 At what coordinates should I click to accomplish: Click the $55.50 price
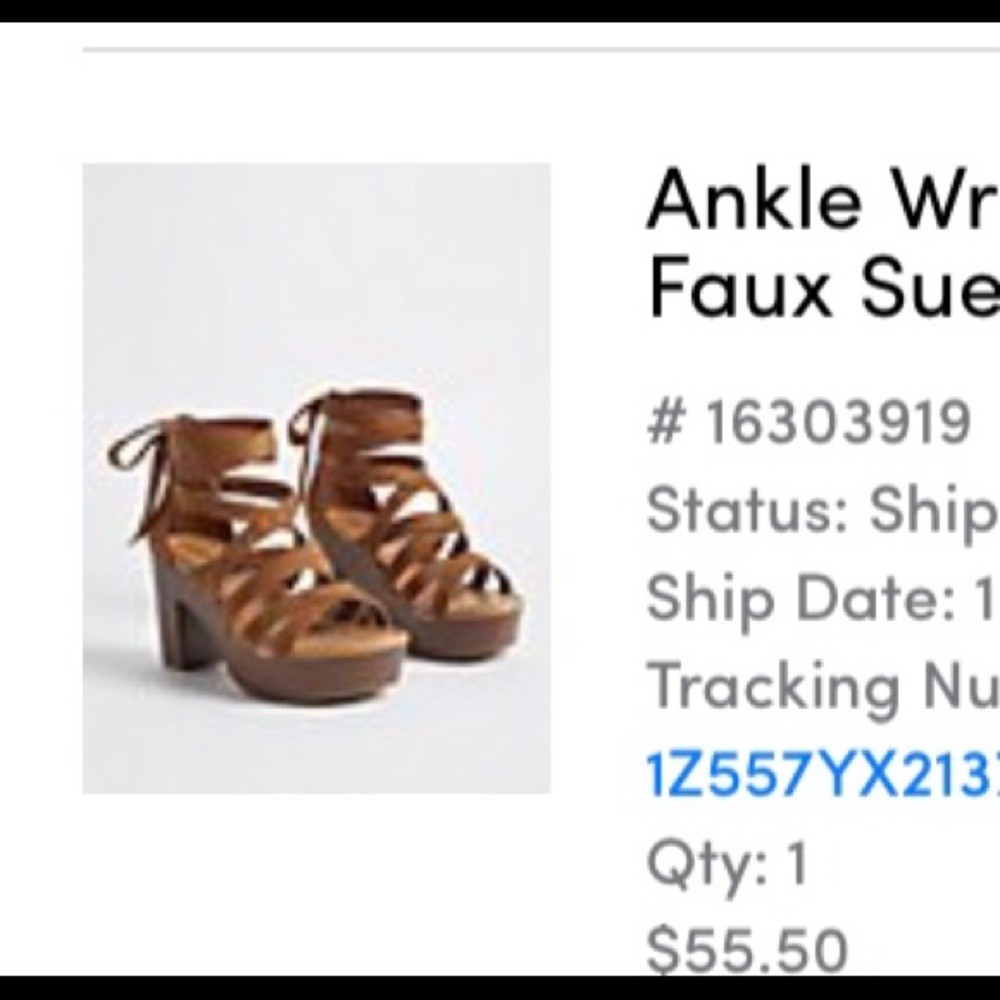[x=747, y=948]
